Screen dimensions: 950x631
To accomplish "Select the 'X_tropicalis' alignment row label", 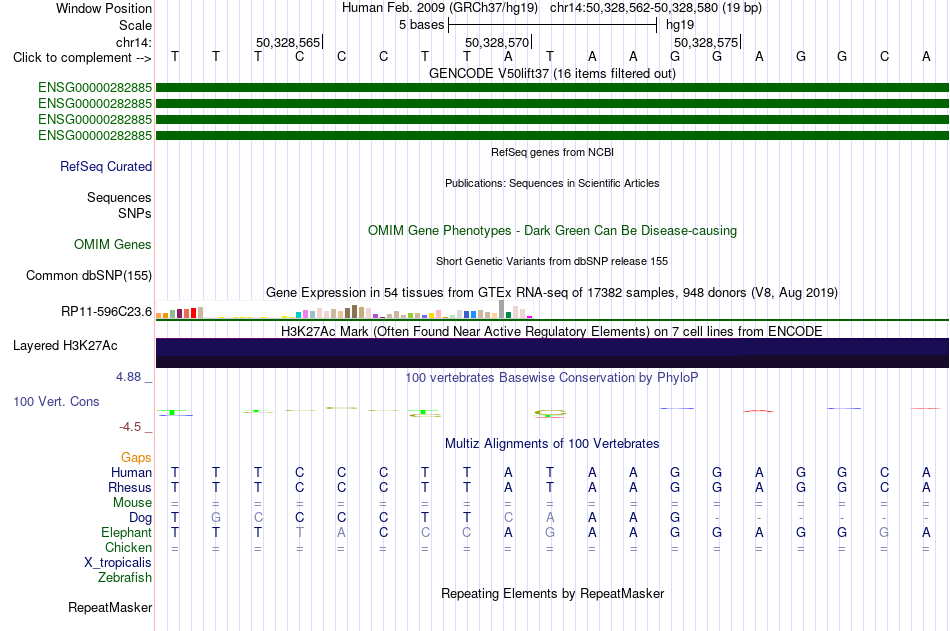I will [x=118, y=563].
